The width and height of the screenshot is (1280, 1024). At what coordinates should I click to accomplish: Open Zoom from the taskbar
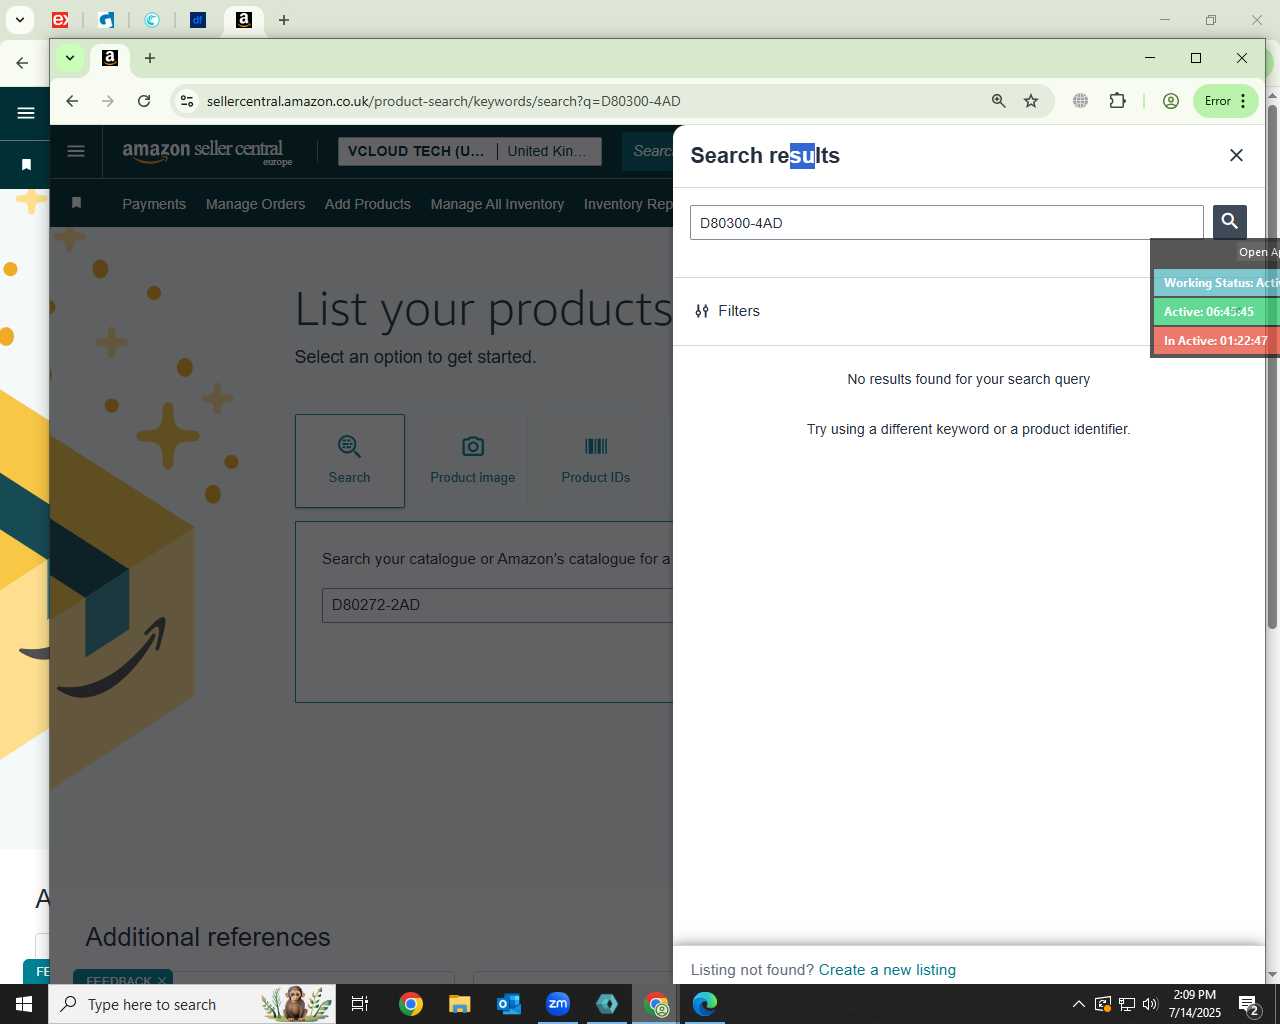point(558,1004)
